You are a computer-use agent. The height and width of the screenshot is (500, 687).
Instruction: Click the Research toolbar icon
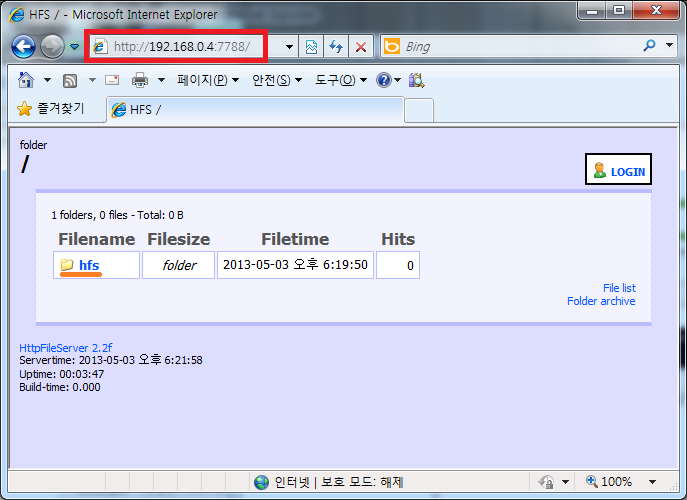416,80
